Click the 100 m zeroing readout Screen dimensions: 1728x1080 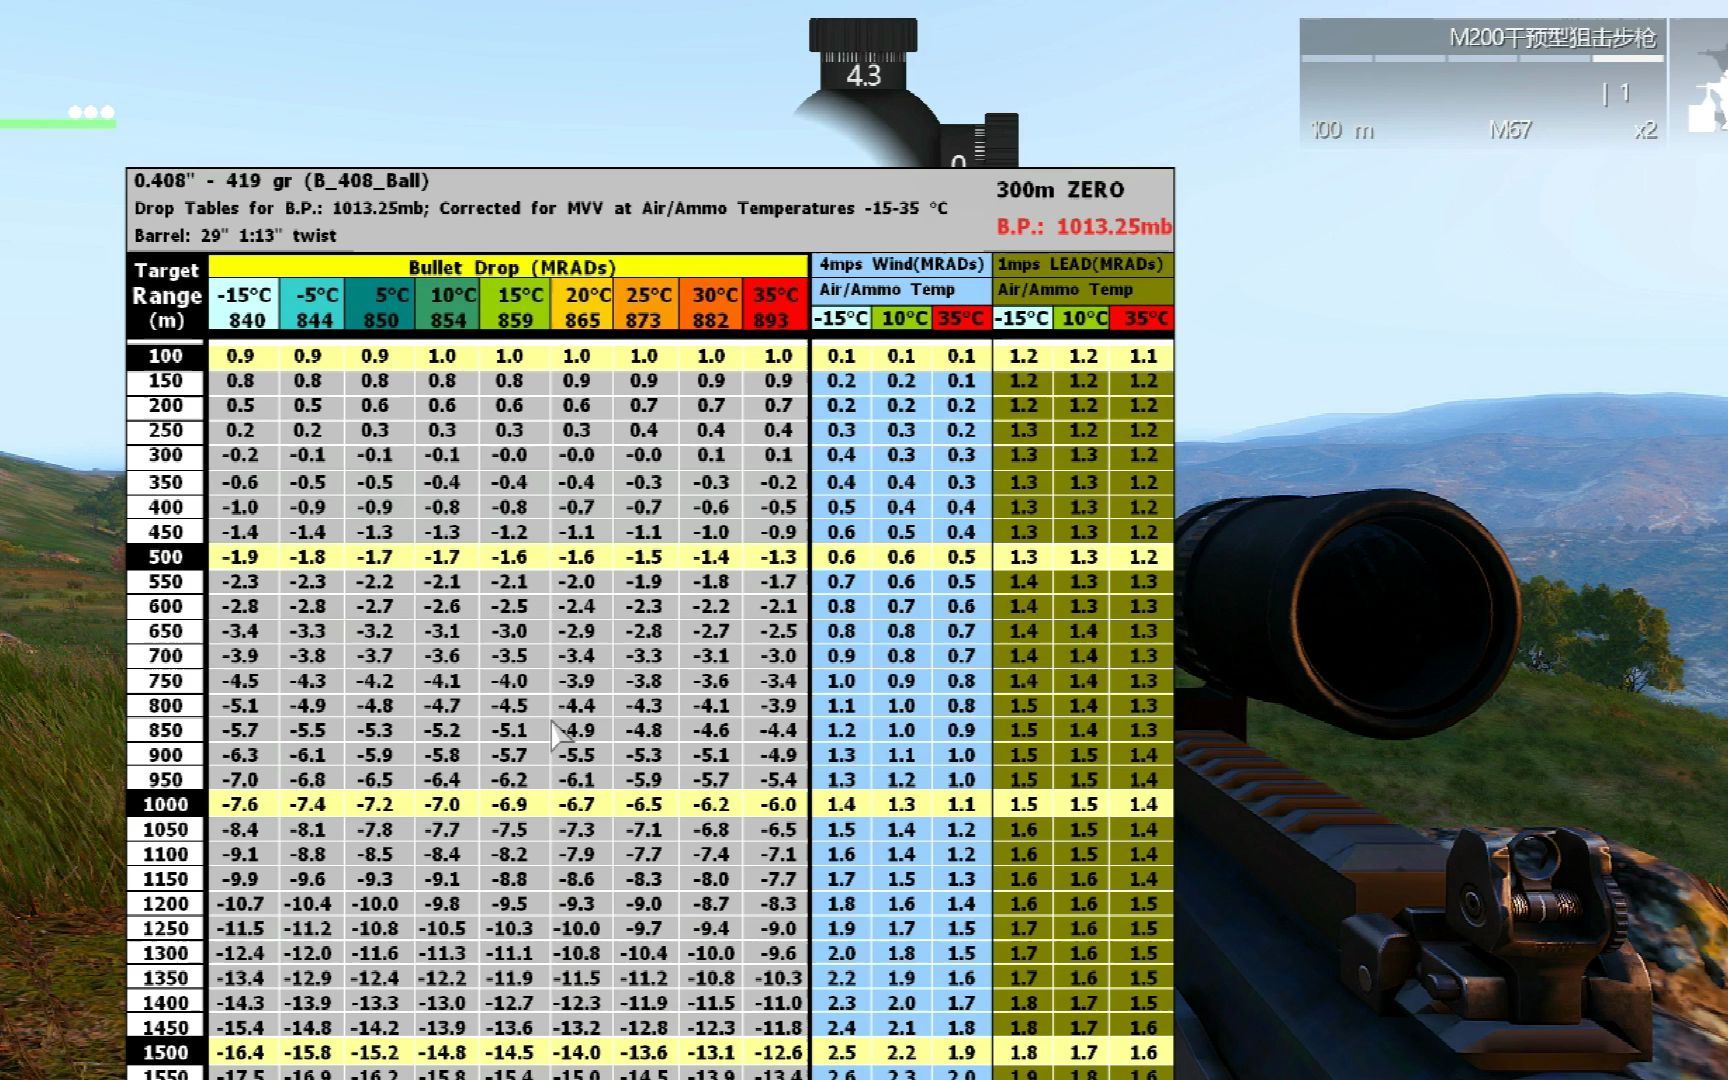pyautogui.click(x=1342, y=130)
